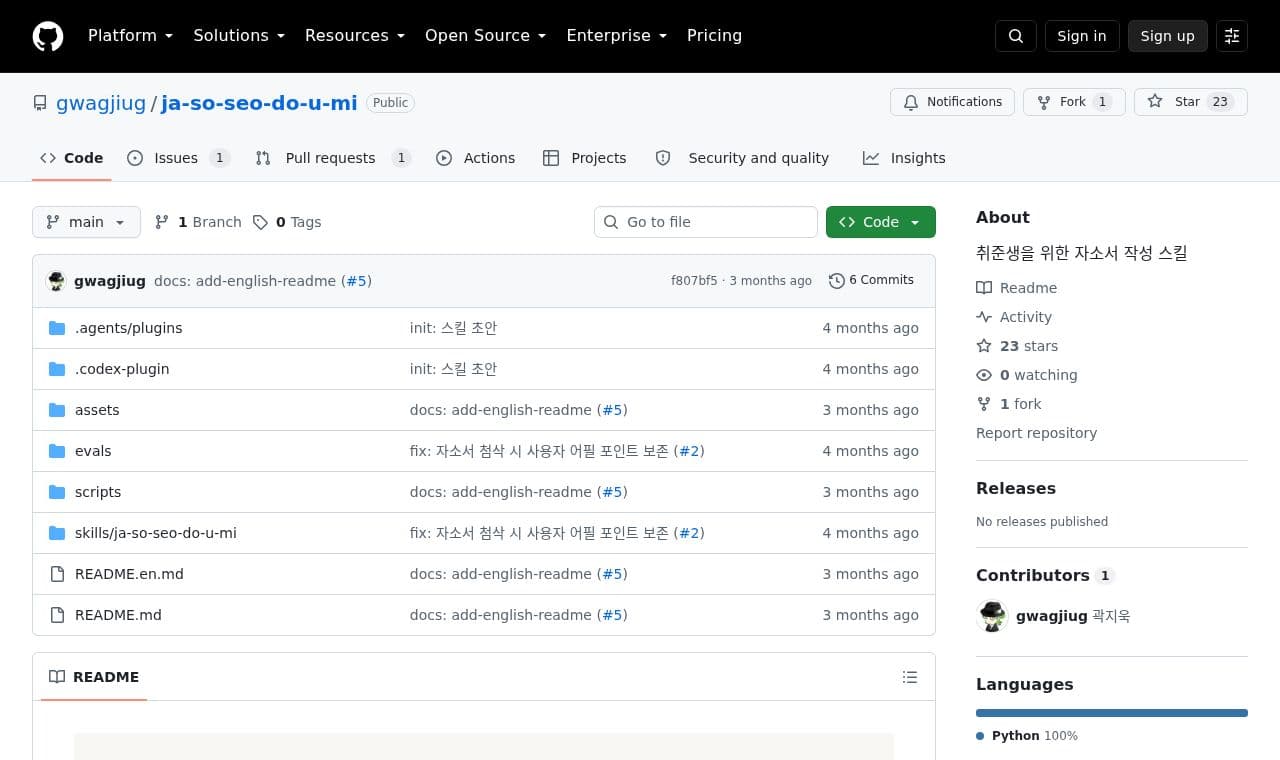Screen dimensions: 1280x760
Task: Click the Sign in button
Action: pyautogui.click(x=1082, y=36)
